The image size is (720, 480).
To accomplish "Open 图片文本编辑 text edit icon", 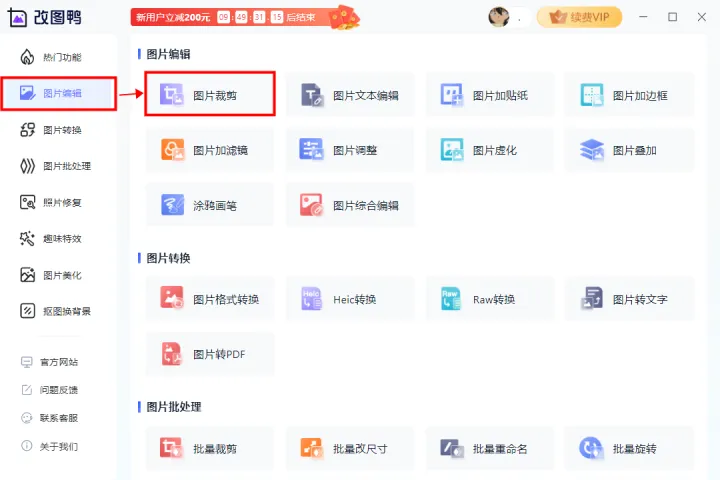I will point(312,95).
